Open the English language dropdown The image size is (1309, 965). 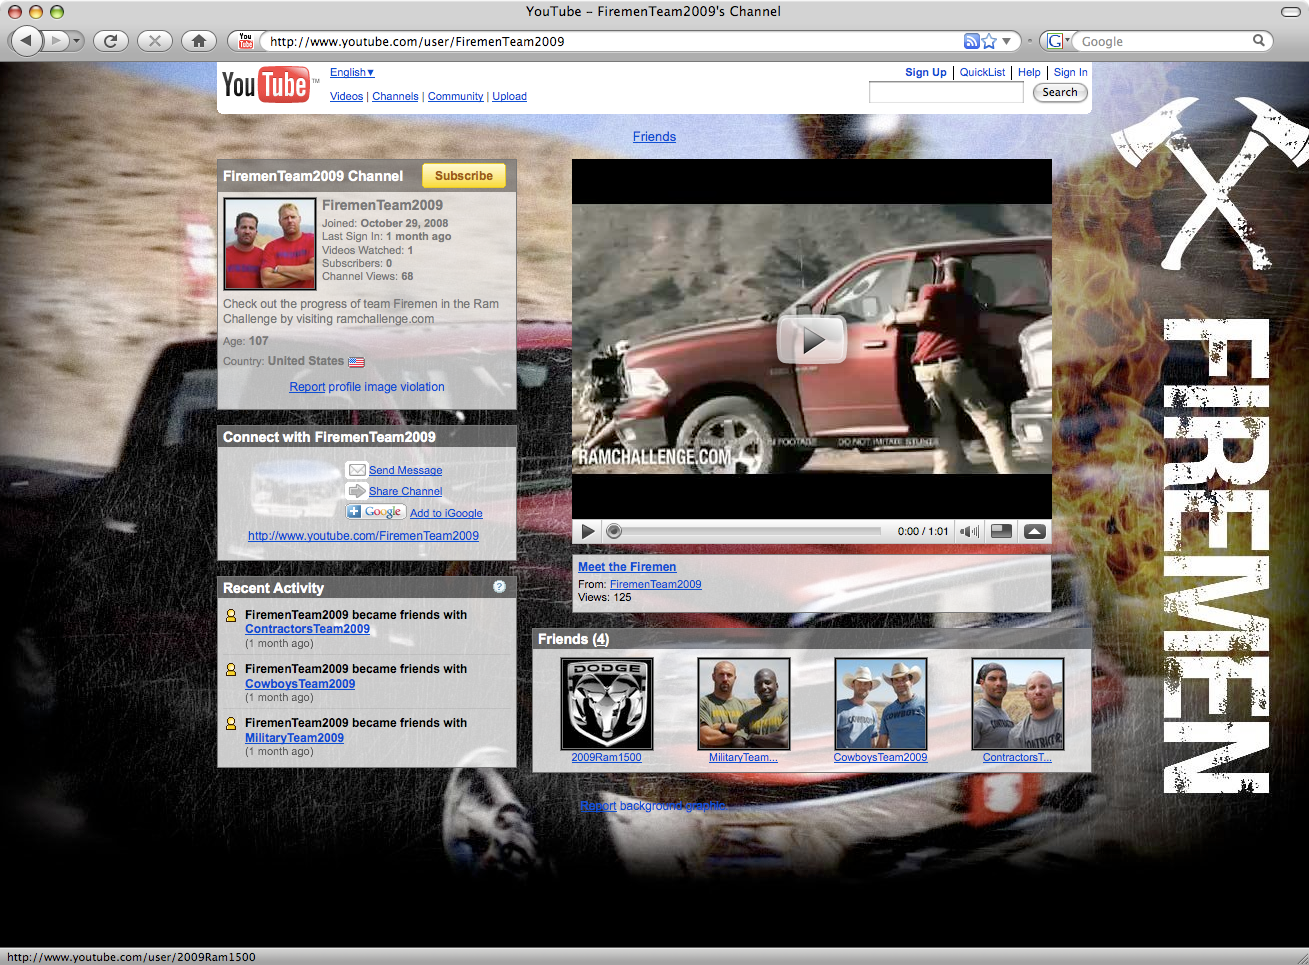point(352,72)
